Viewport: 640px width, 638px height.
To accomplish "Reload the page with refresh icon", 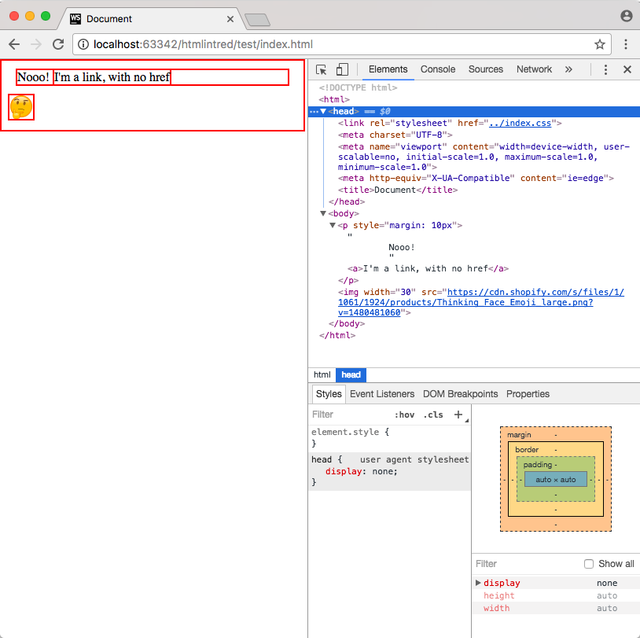I will point(58,44).
